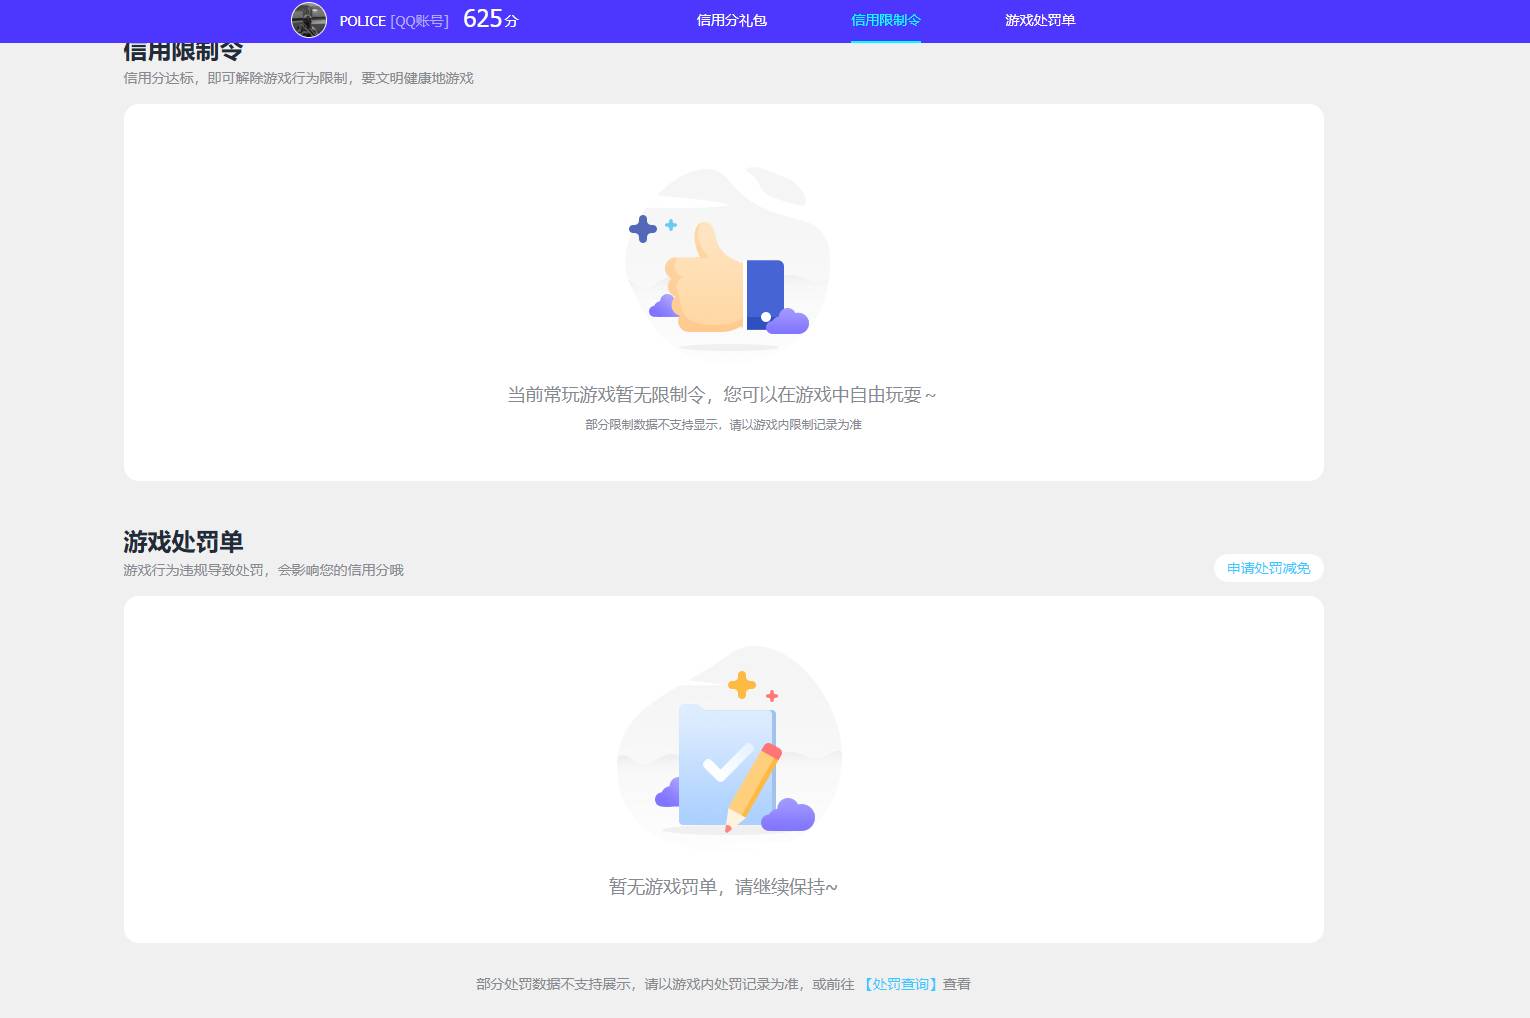Click the POLICE username text
Image resolution: width=1530 pixels, height=1018 pixels.
(363, 21)
